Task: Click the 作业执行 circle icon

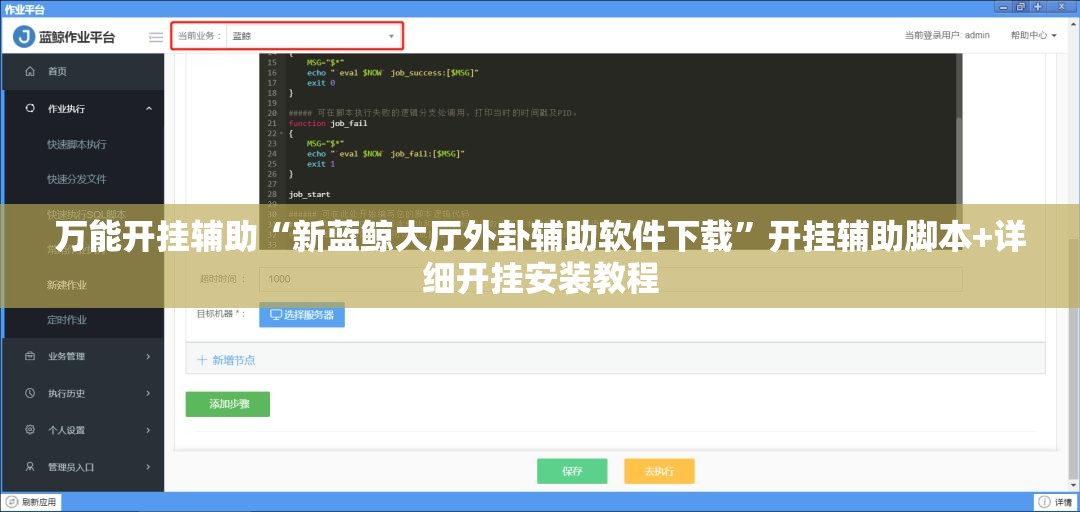Action: [x=30, y=108]
